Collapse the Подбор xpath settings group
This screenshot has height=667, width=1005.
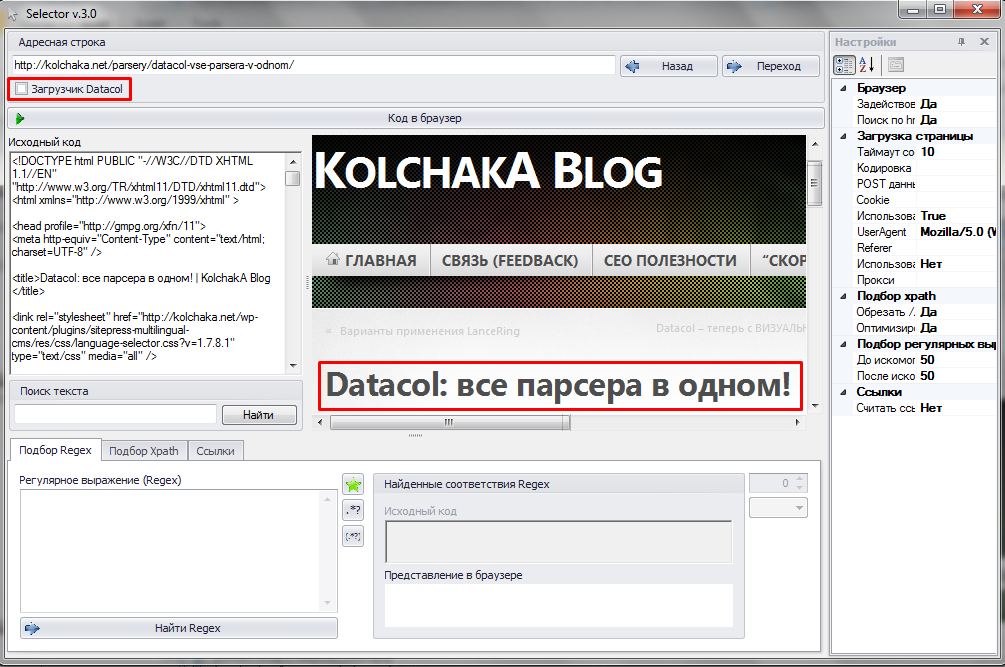(843, 296)
